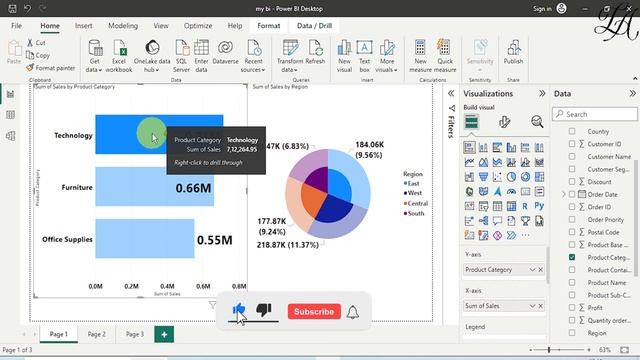
Task: Check the Discount field checkbox
Action: pos(572,182)
